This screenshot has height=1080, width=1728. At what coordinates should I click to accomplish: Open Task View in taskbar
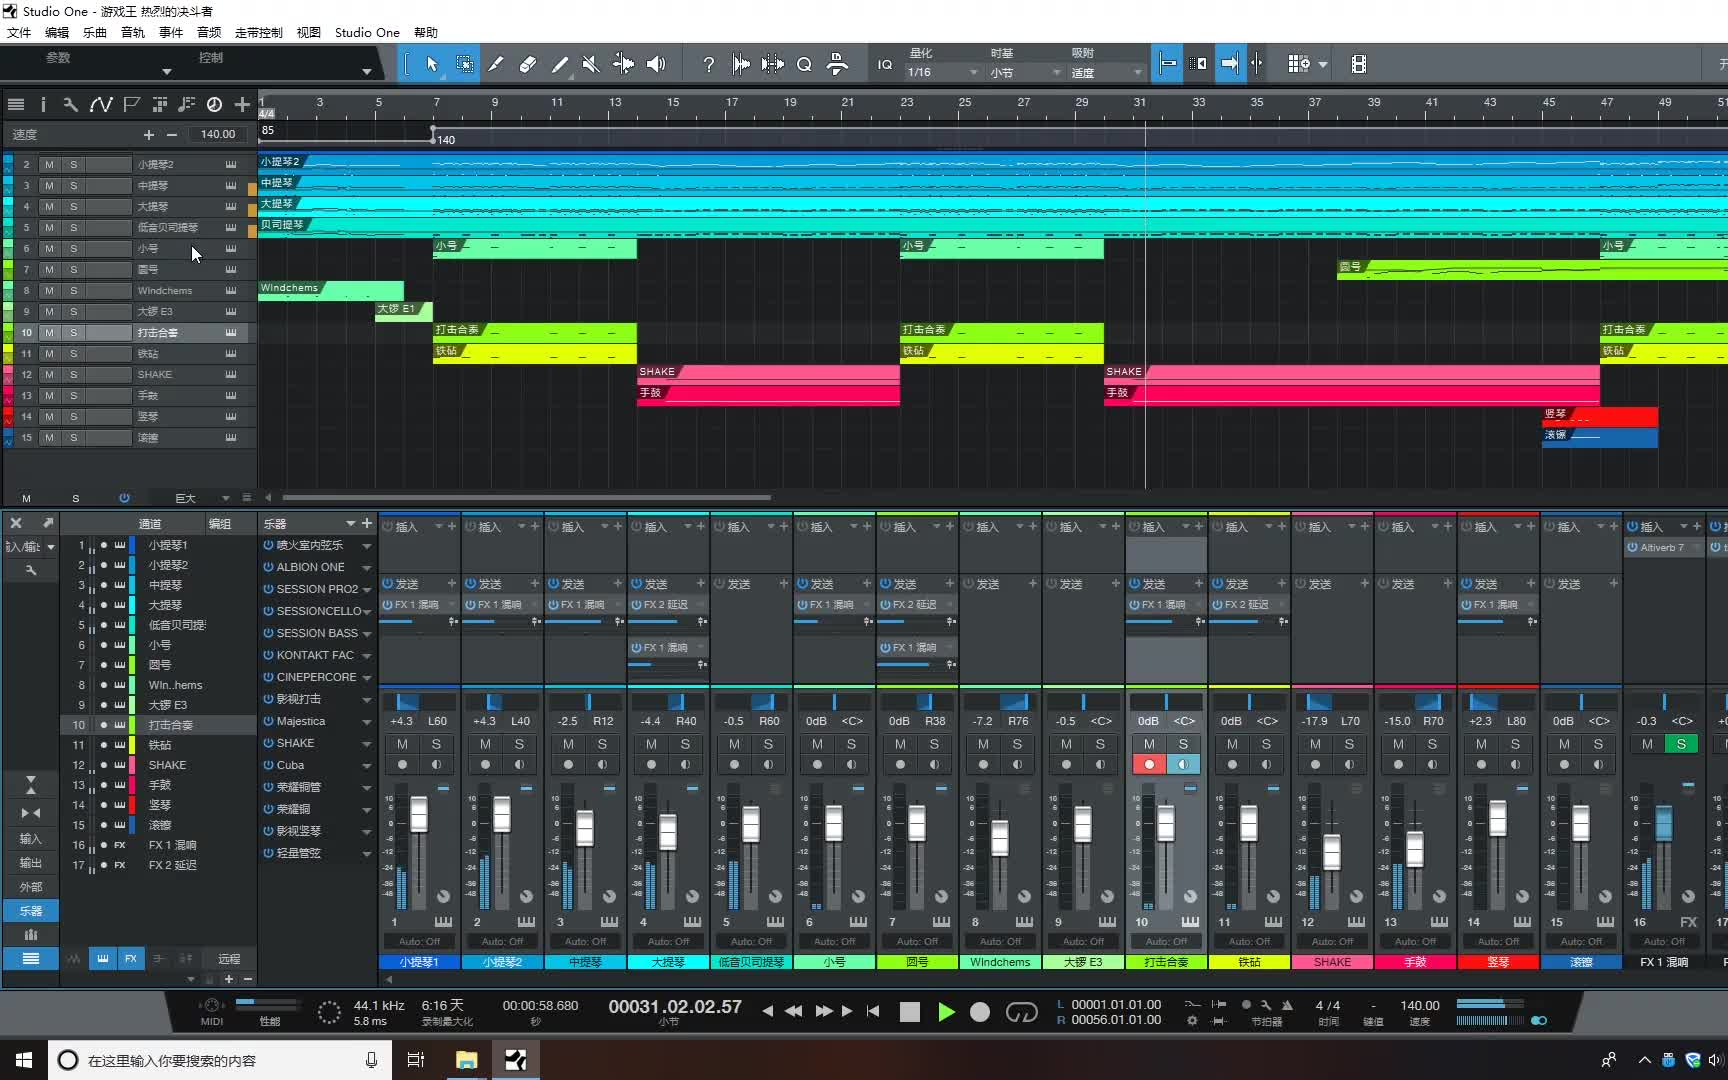(x=416, y=1060)
